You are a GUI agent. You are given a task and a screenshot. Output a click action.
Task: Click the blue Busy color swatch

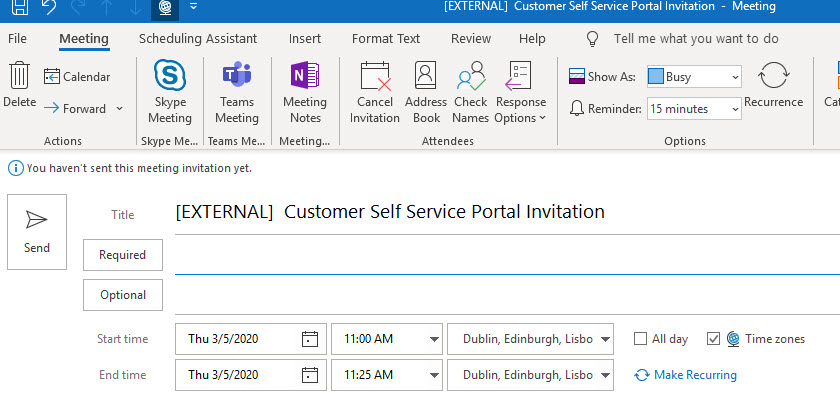[x=656, y=77]
